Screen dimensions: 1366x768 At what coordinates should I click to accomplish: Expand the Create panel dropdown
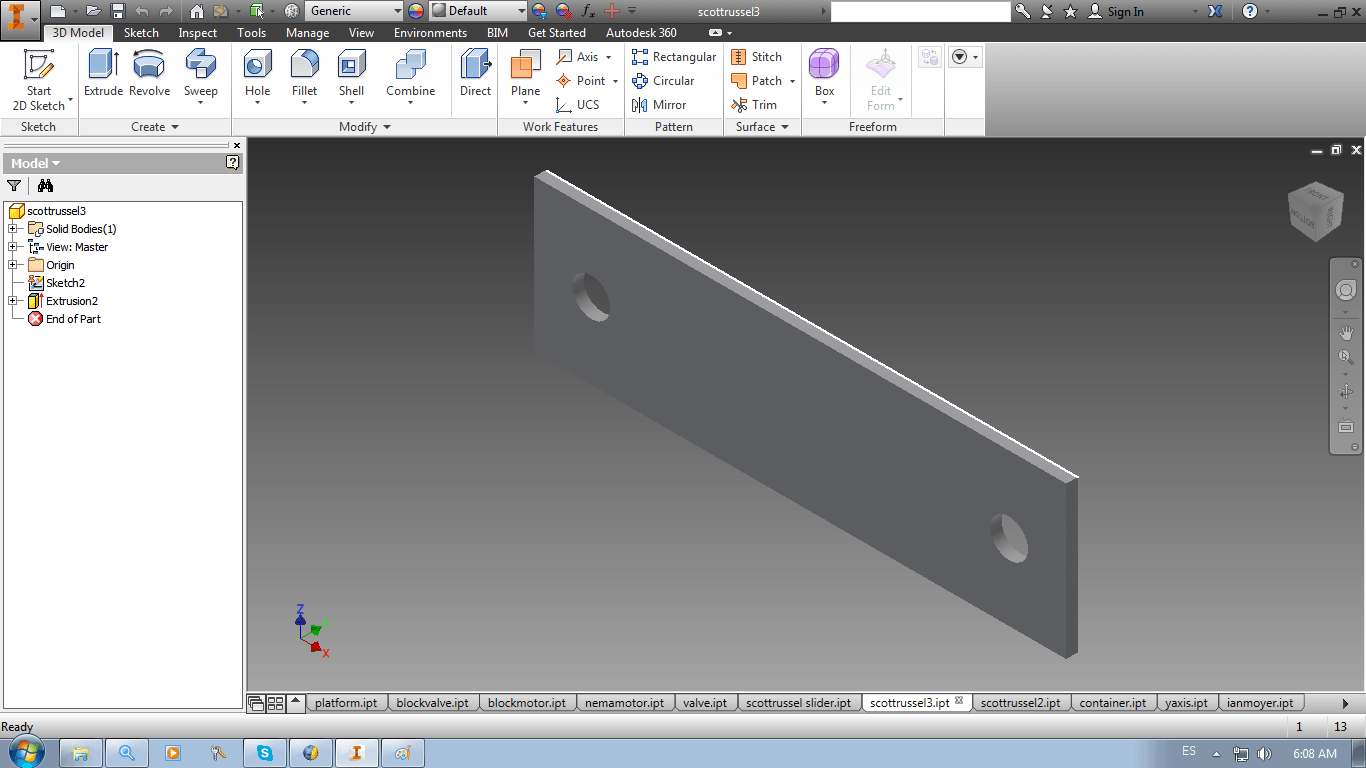tap(155, 127)
